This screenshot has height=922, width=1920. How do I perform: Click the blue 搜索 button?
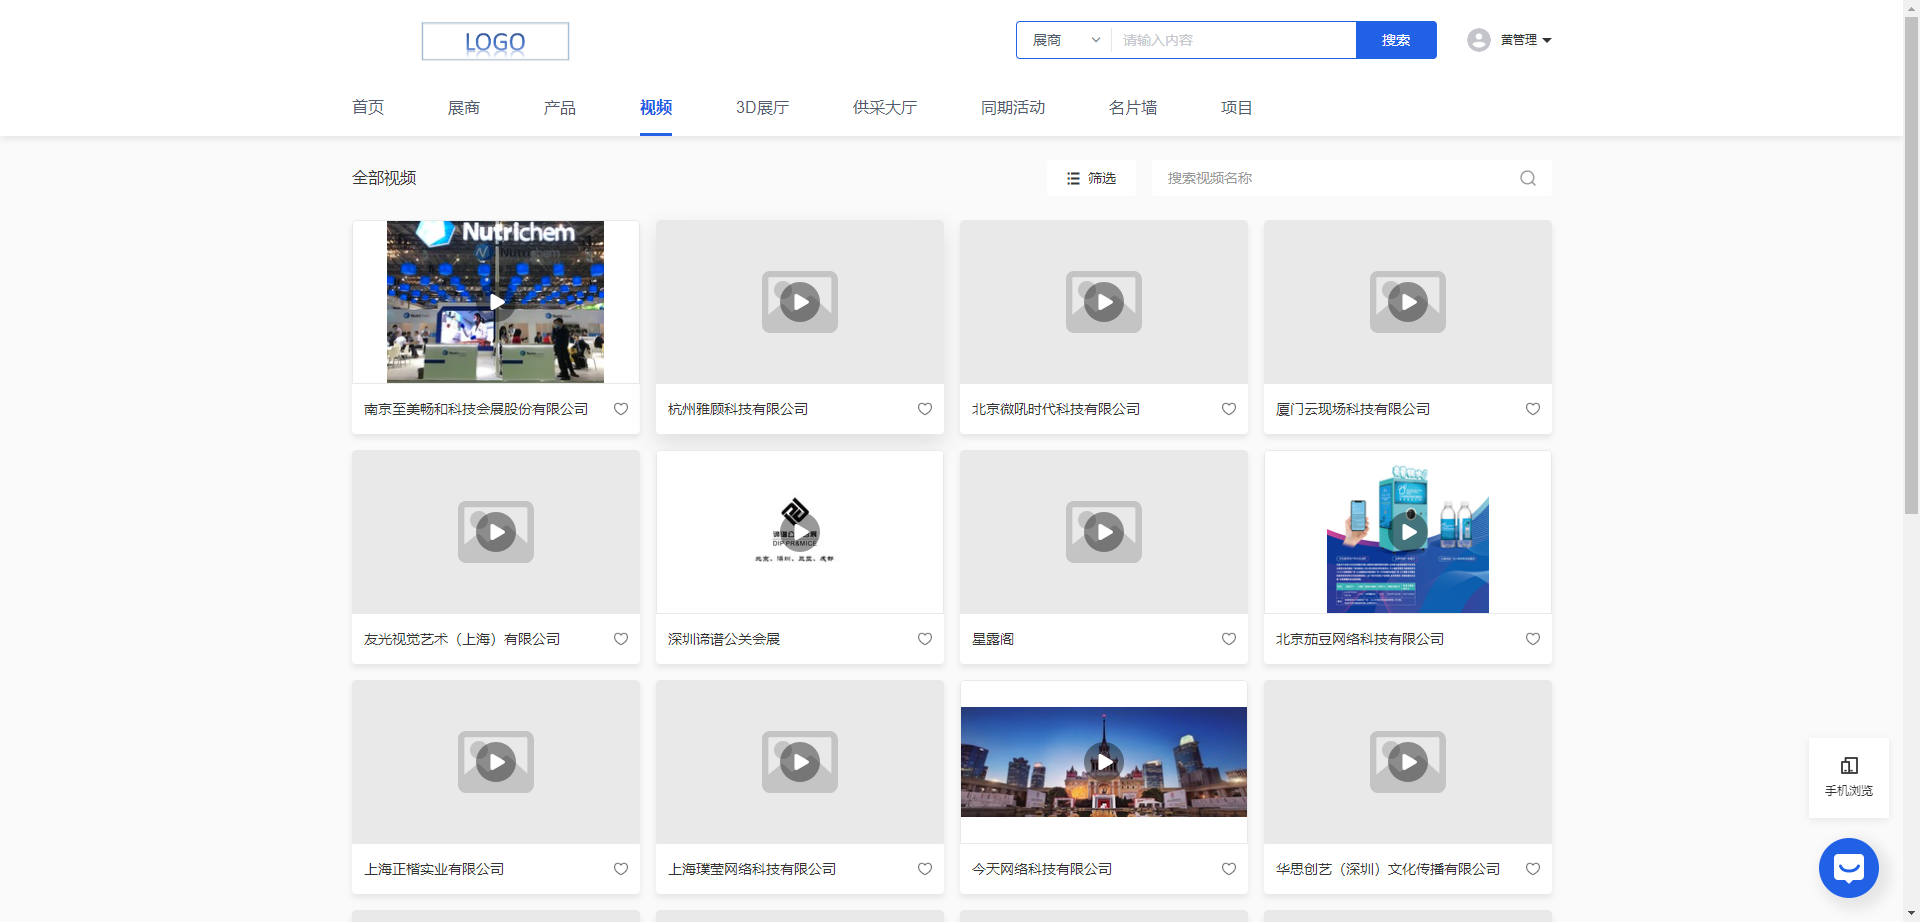click(x=1396, y=40)
